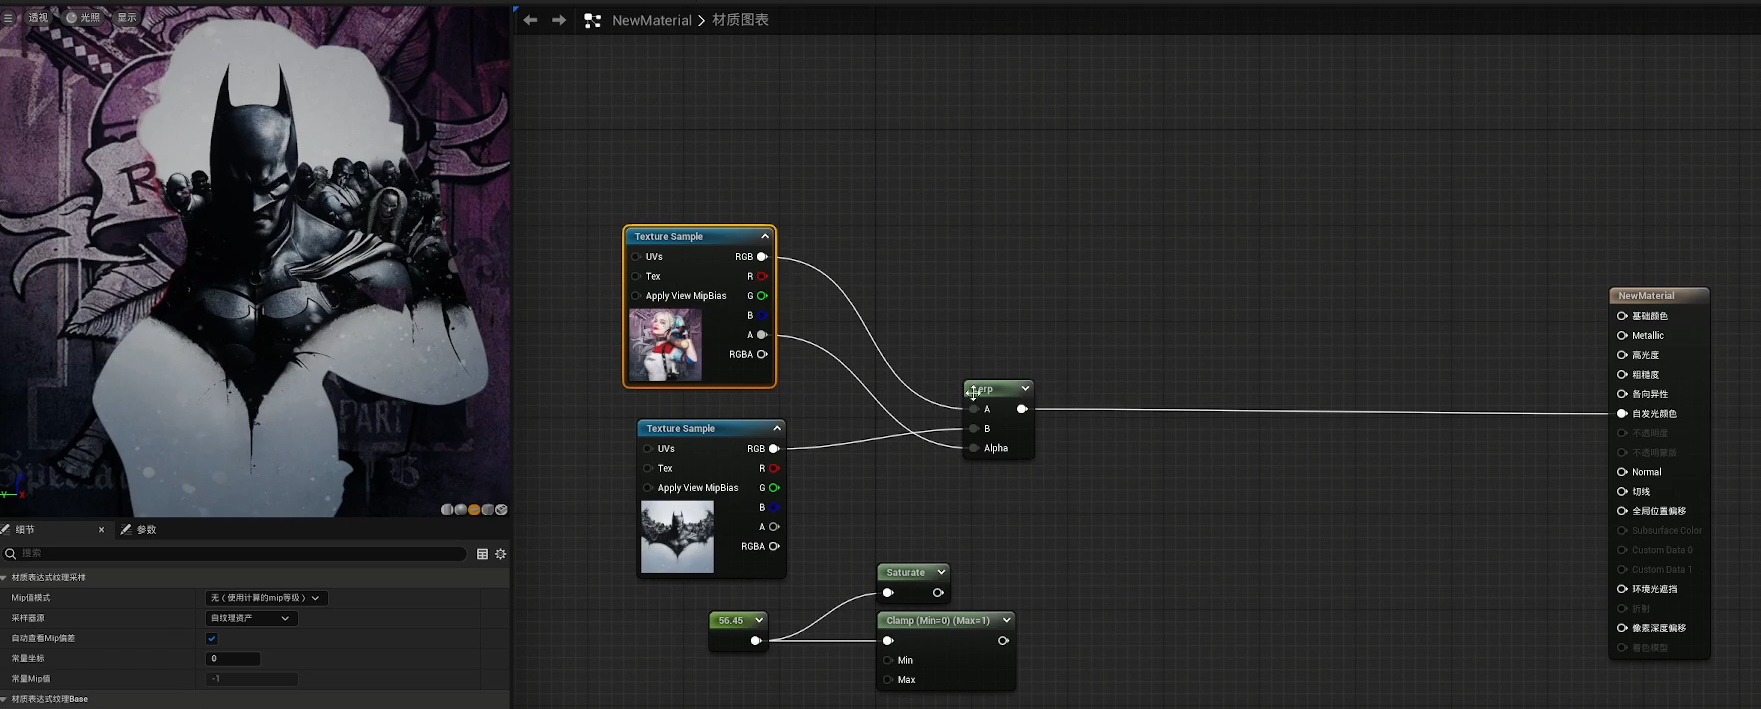The width and height of the screenshot is (1761, 709).
Task: Uncheck the 自动查看Mip偏差 checkbox
Action: (x=212, y=638)
